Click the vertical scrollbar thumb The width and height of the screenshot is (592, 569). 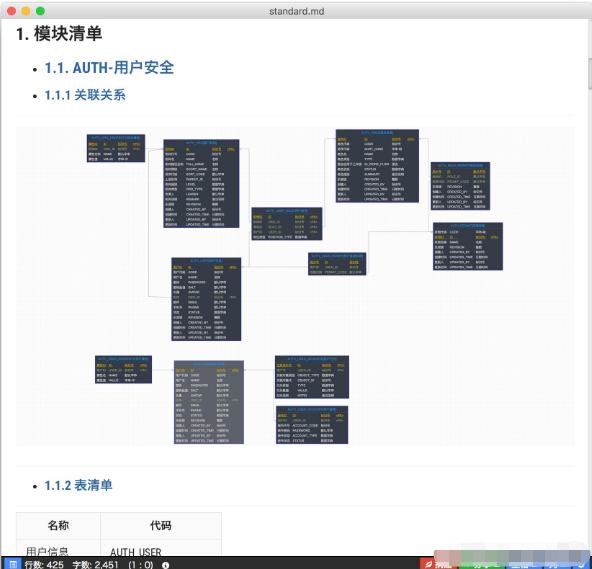tap(590, 74)
